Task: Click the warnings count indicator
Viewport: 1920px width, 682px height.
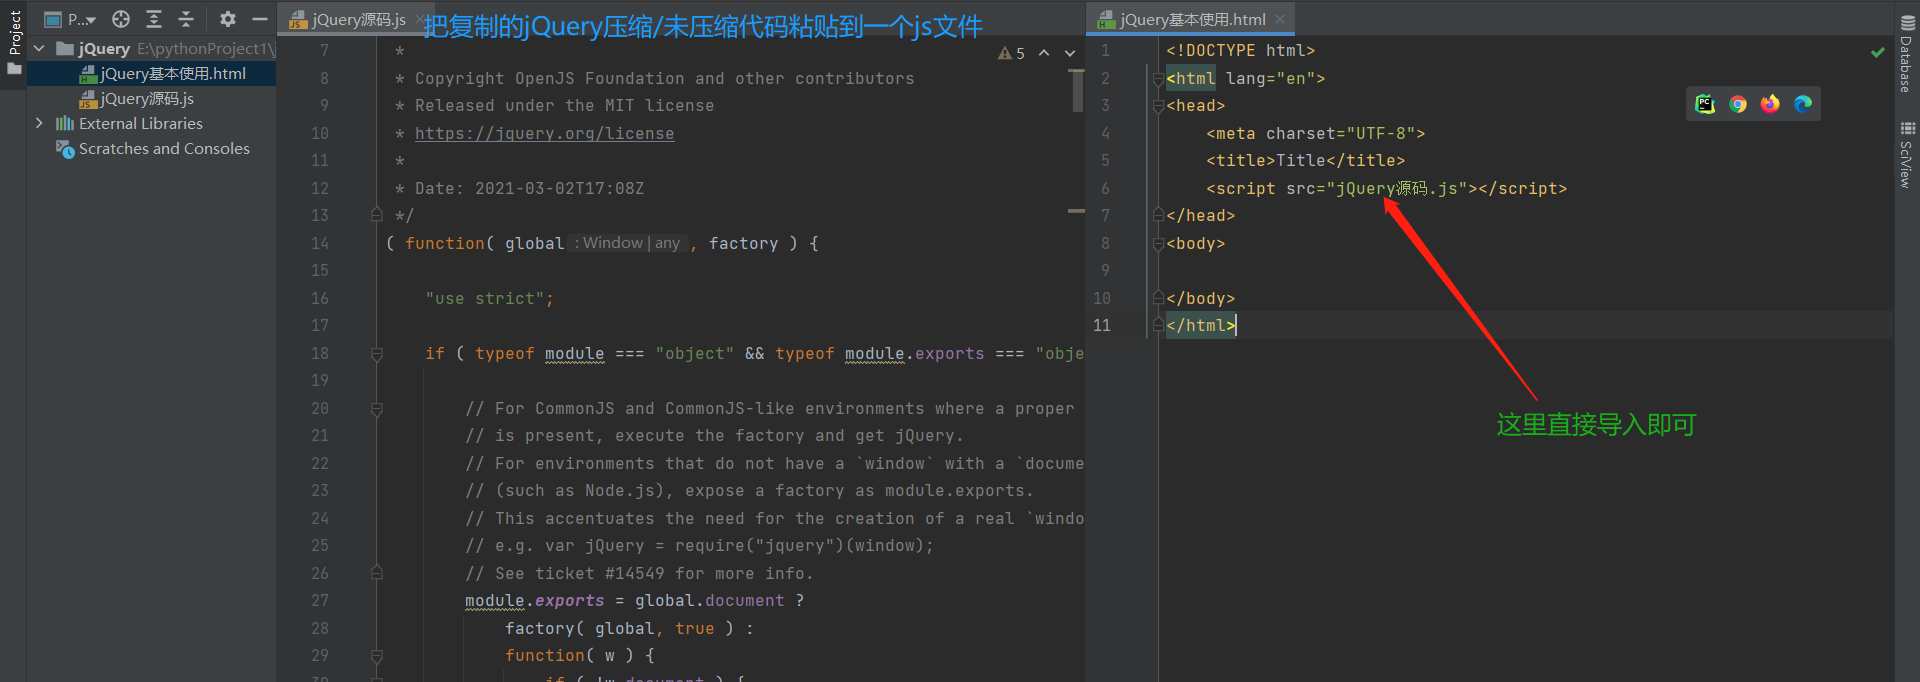Action: (x=1011, y=53)
